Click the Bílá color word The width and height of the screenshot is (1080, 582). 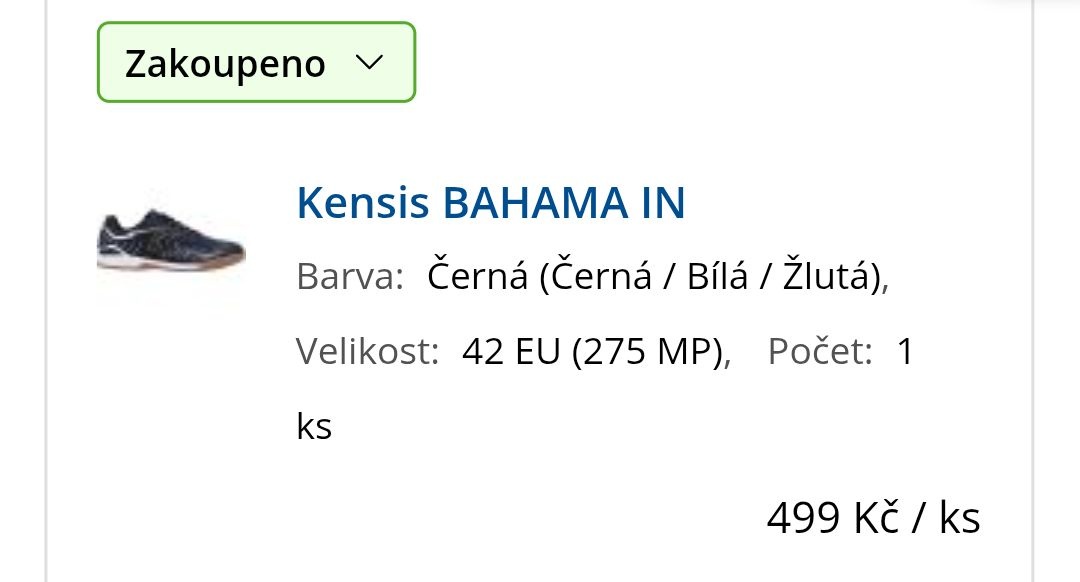pos(716,276)
